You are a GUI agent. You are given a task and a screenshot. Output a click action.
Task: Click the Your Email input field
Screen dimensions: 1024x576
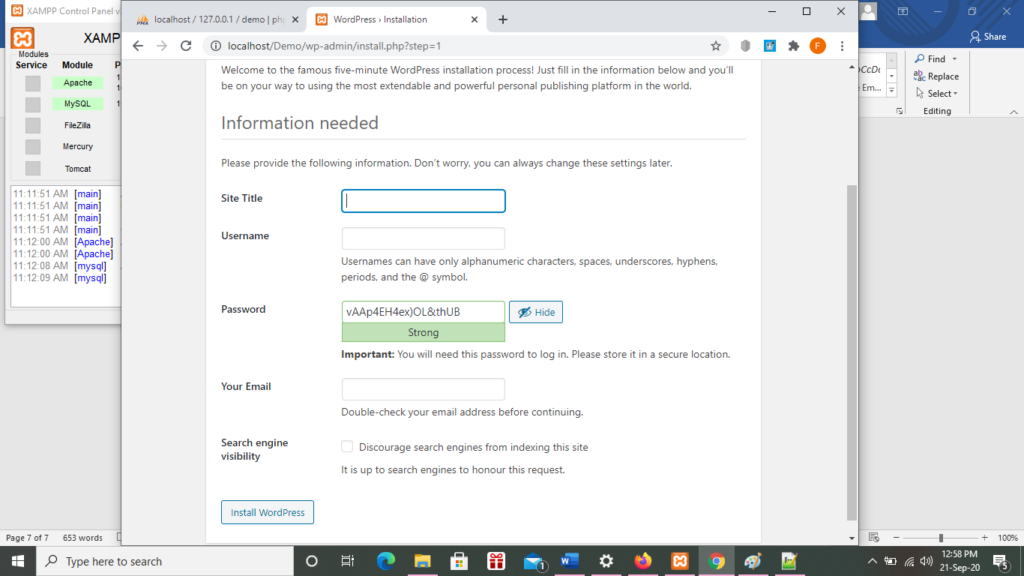tap(423, 389)
